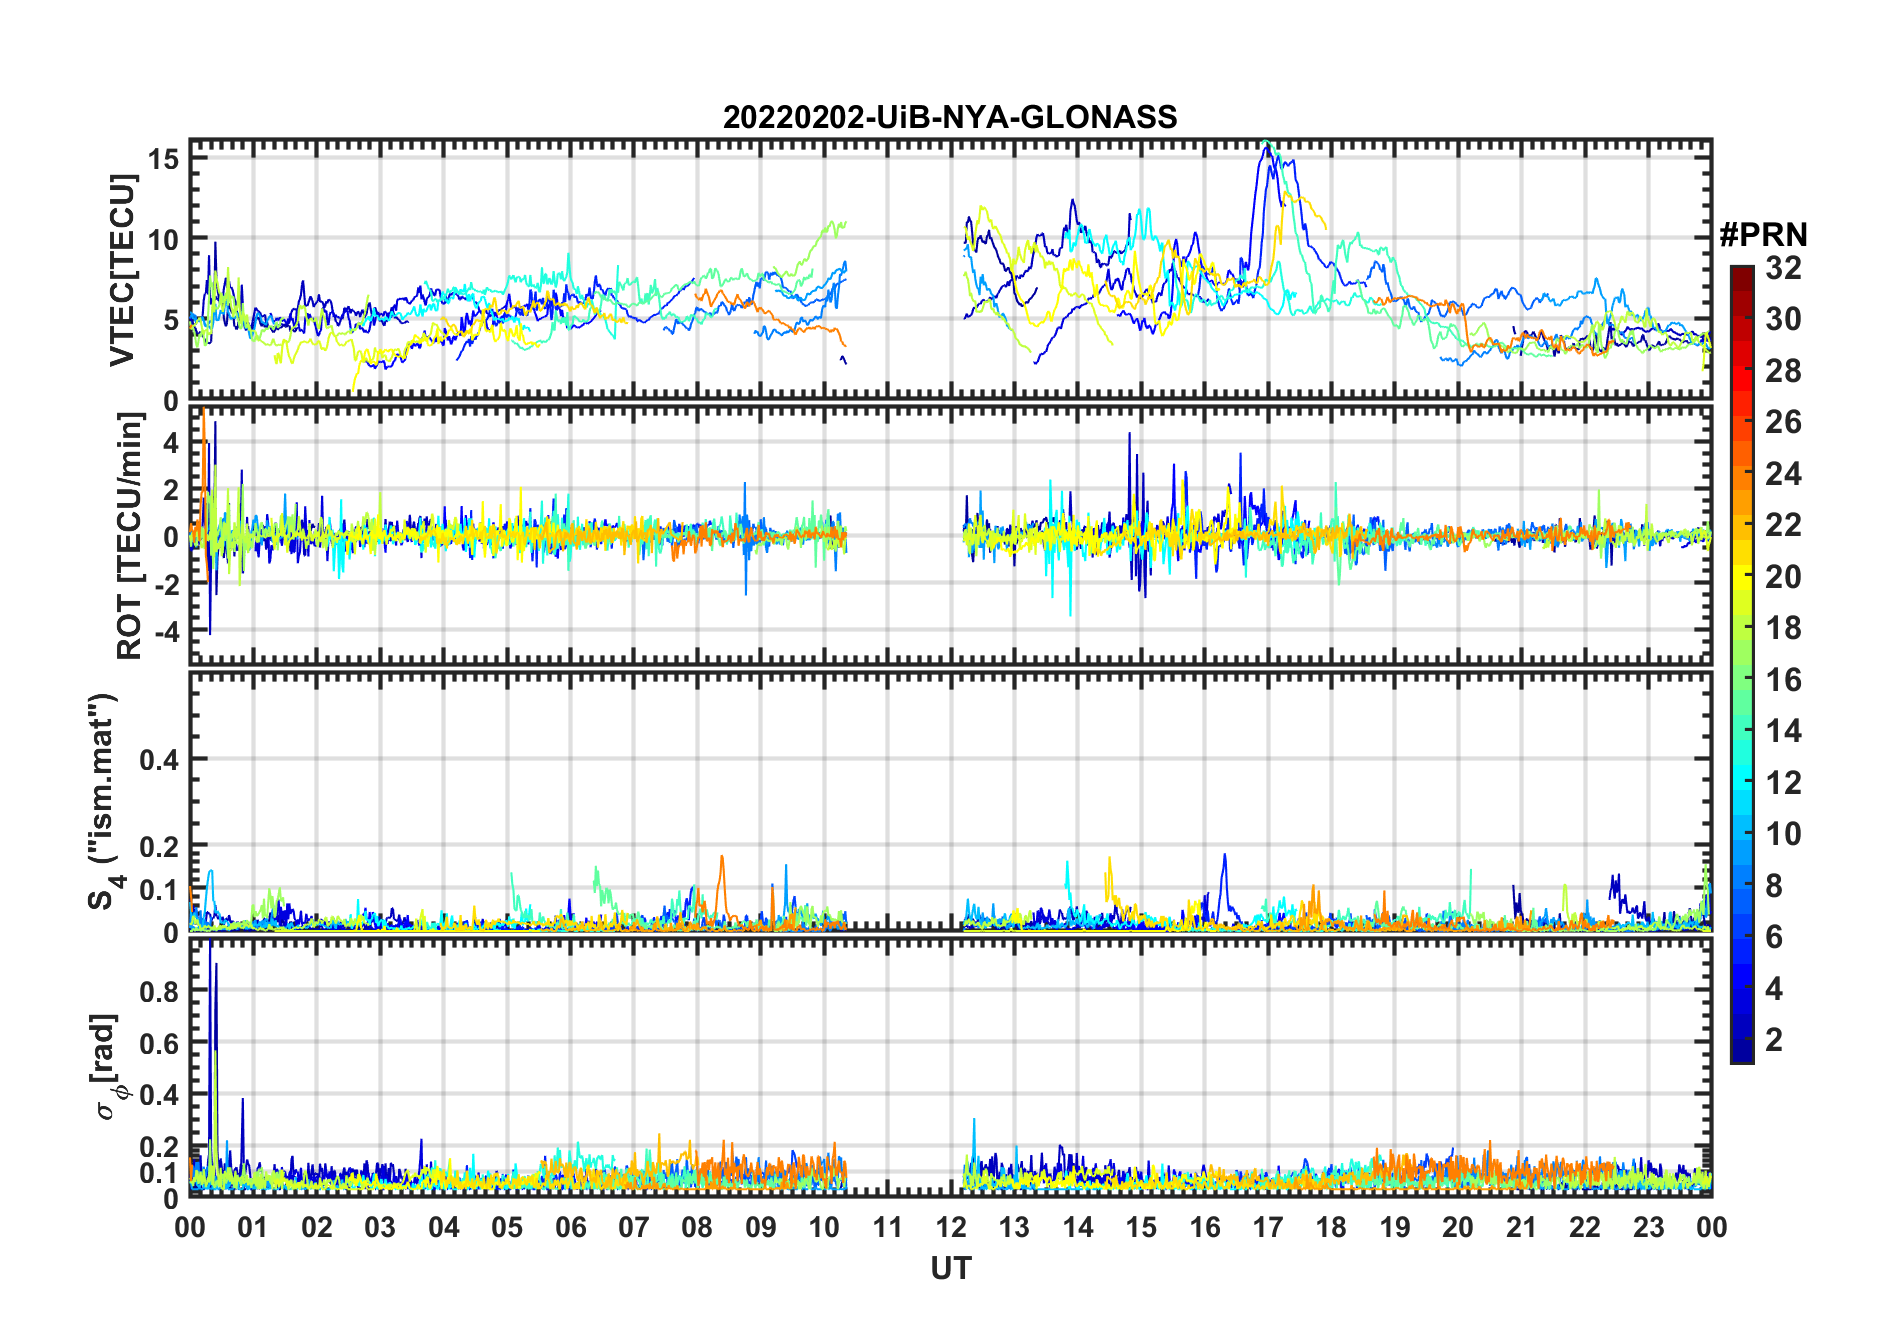Click the x-axis tick label 17
The width and height of the screenshot is (1902, 1330).
pos(1268,1227)
